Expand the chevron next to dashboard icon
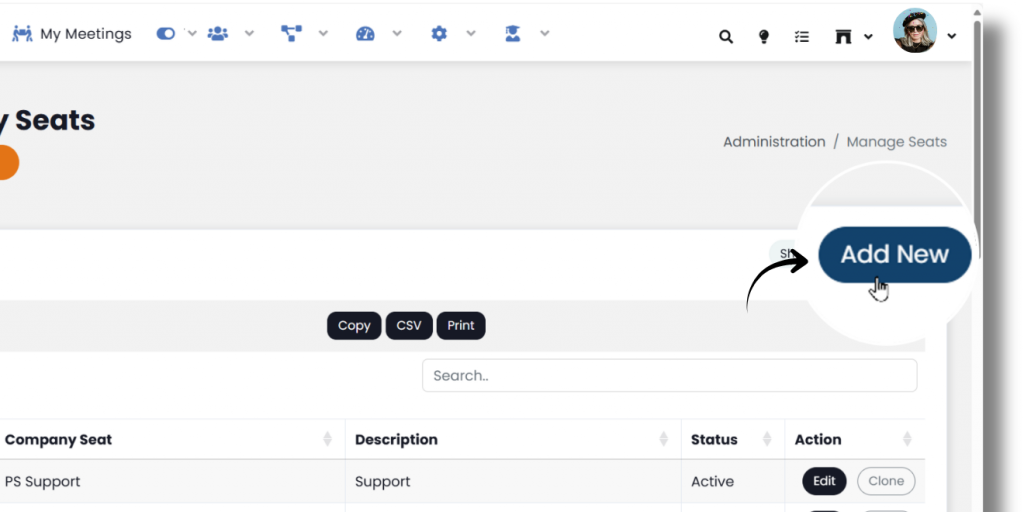The image size is (1024, 512). click(x=397, y=34)
